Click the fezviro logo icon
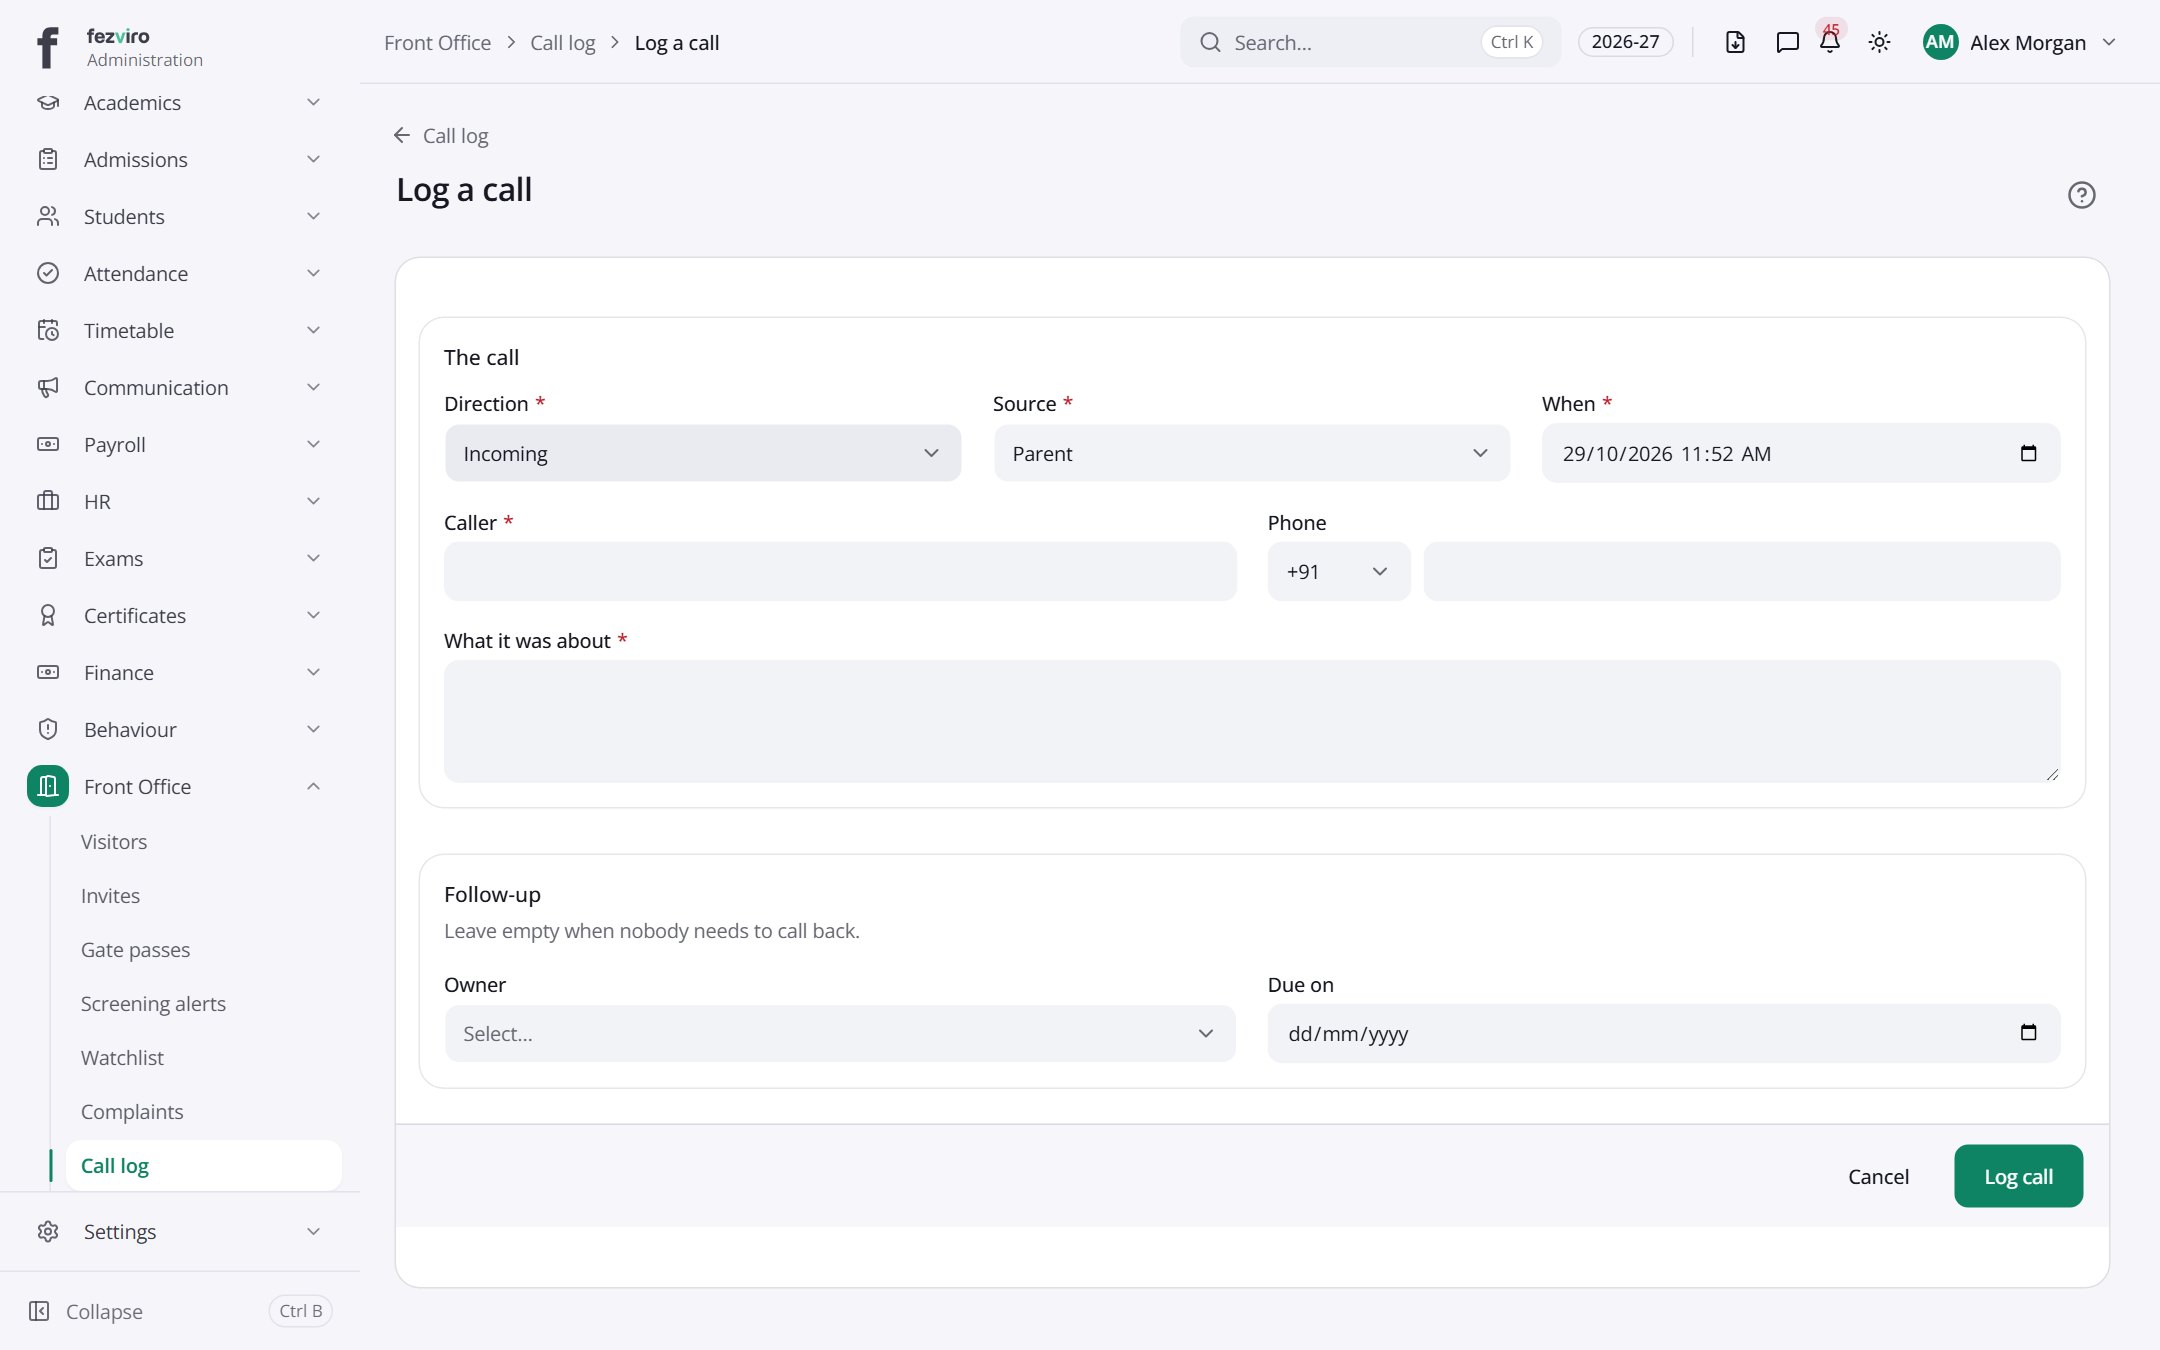Image resolution: width=2160 pixels, height=1350 pixels. (47, 47)
